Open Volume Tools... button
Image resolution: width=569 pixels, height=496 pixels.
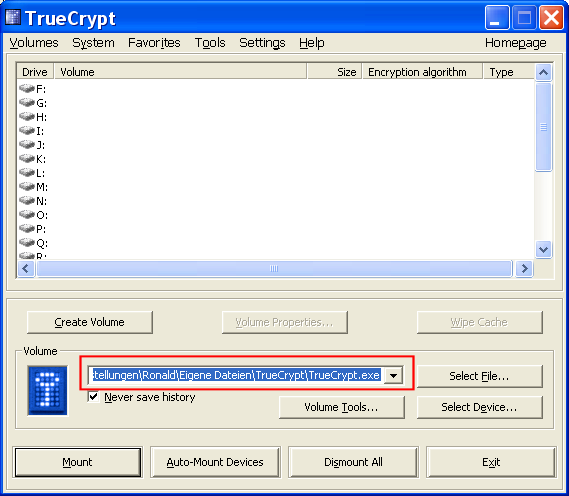tap(341, 407)
